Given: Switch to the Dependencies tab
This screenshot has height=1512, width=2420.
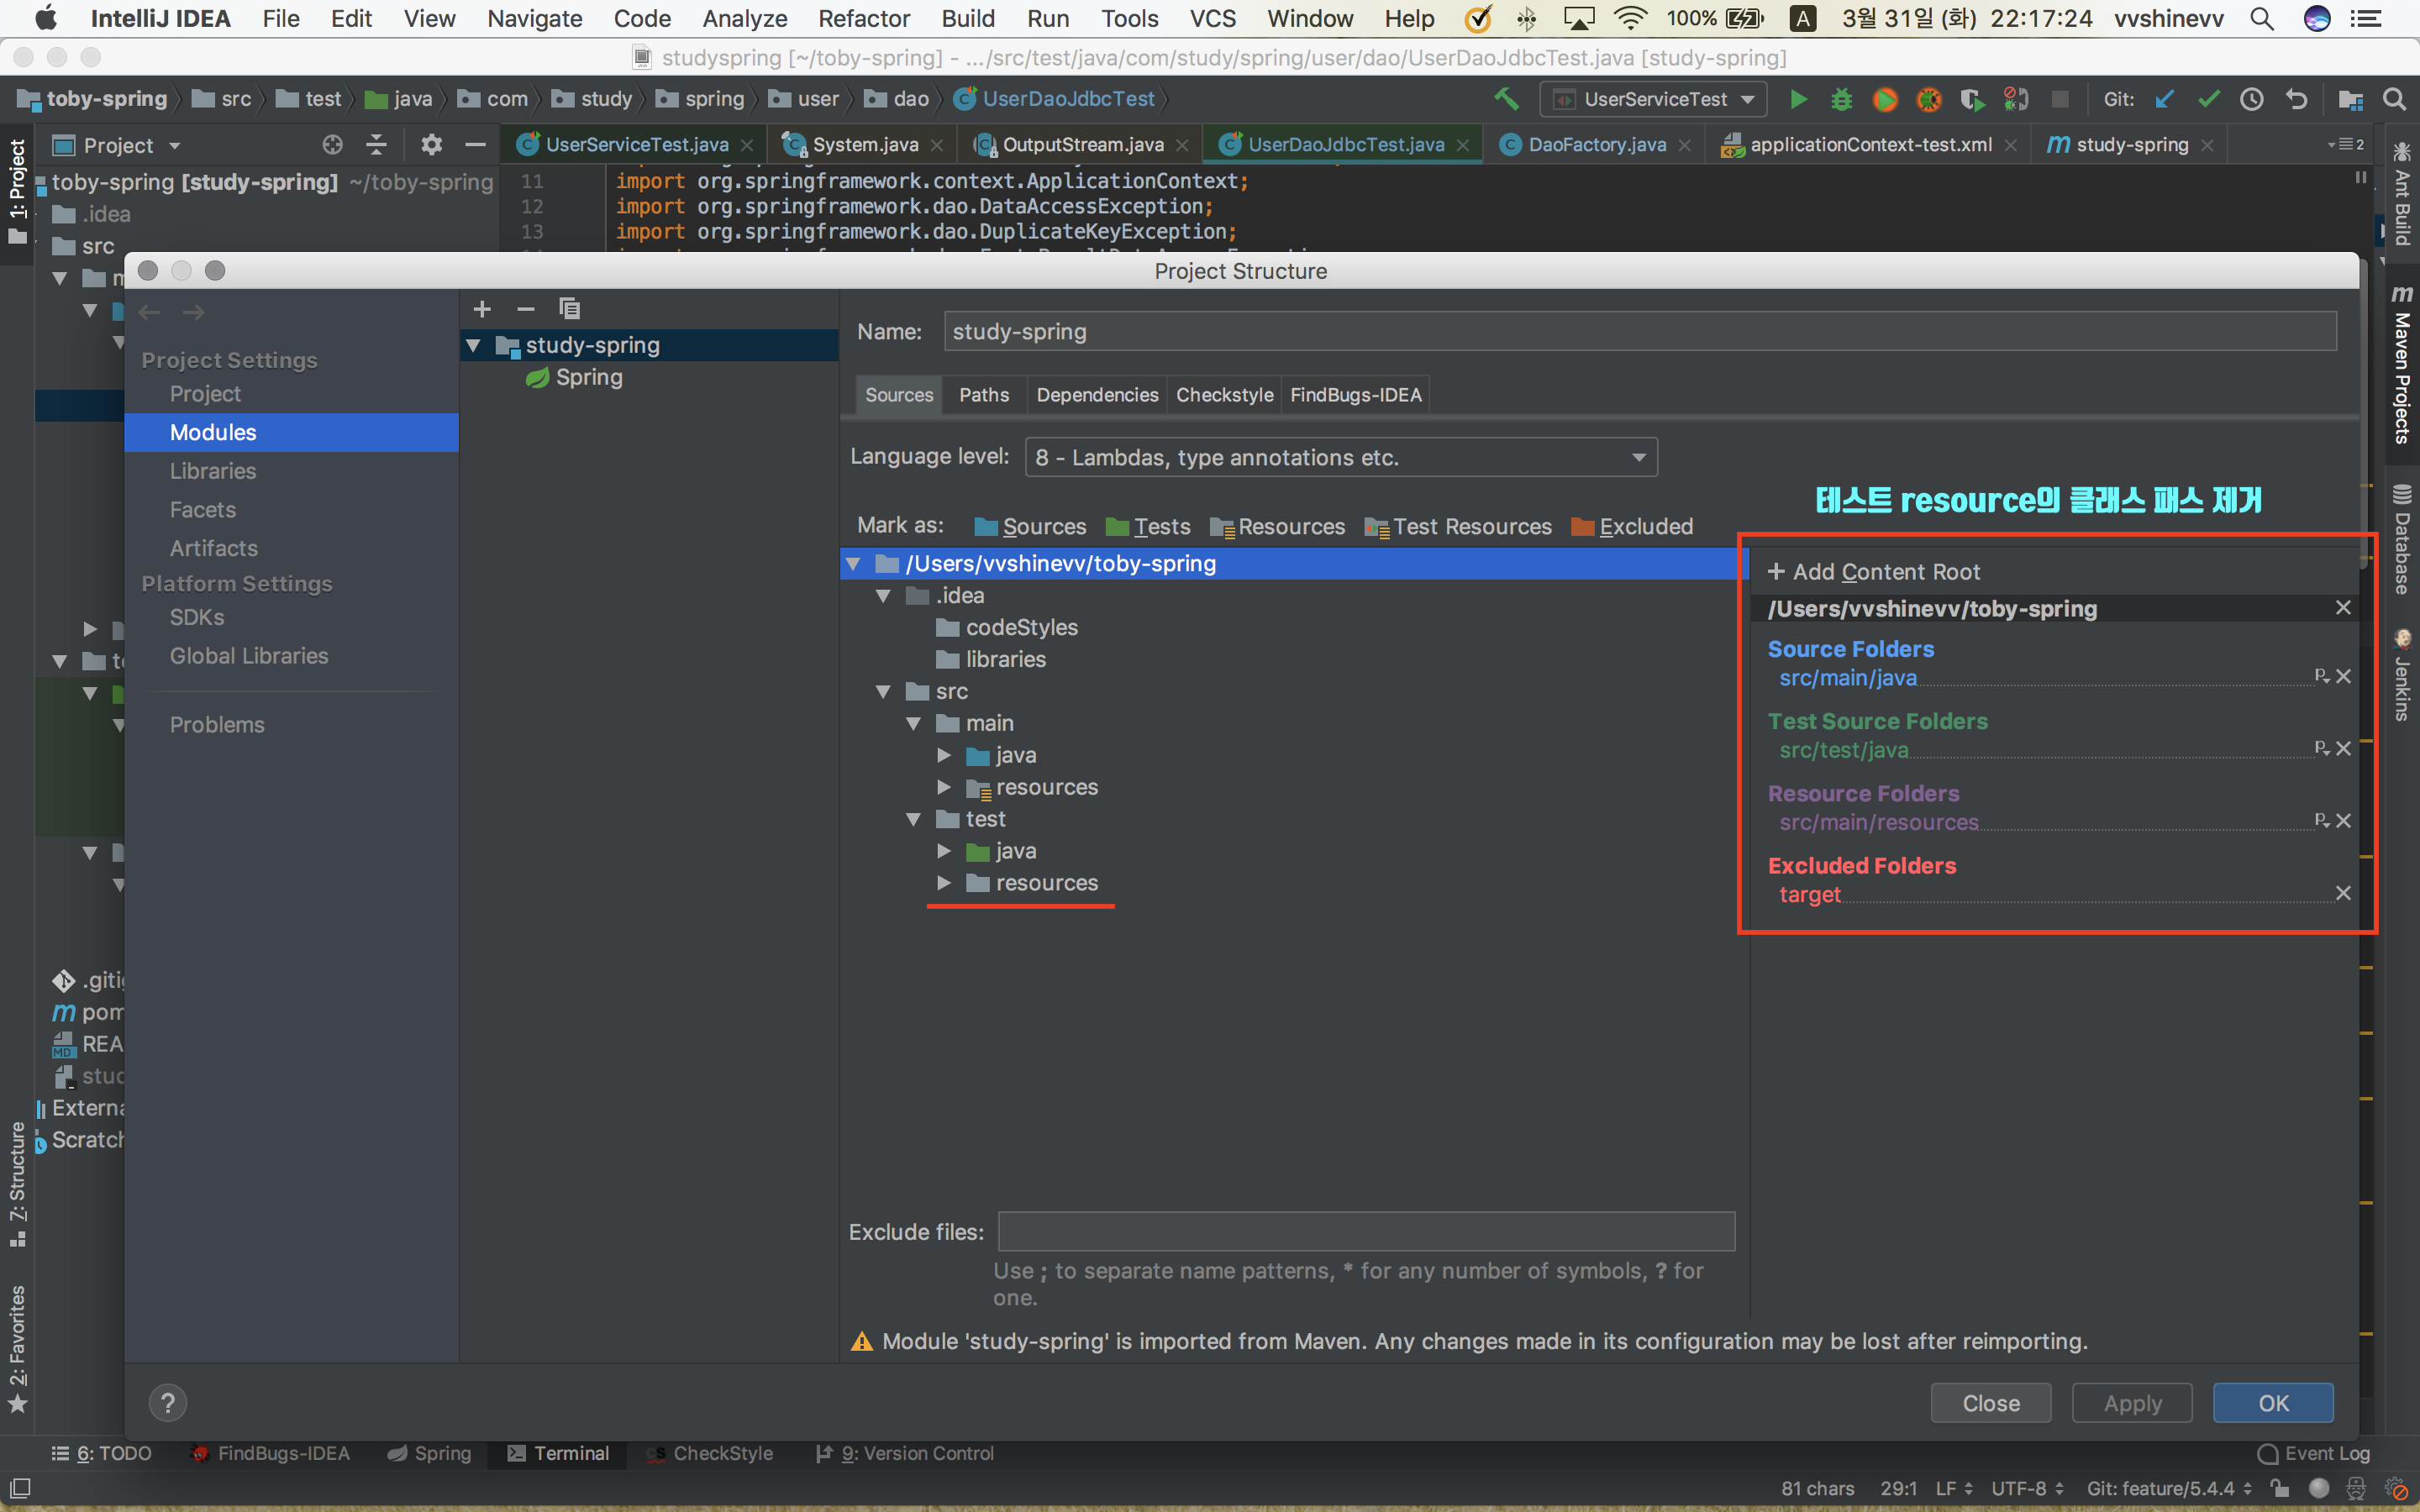Looking at the screenshot, I should [x=1097, y=395].
